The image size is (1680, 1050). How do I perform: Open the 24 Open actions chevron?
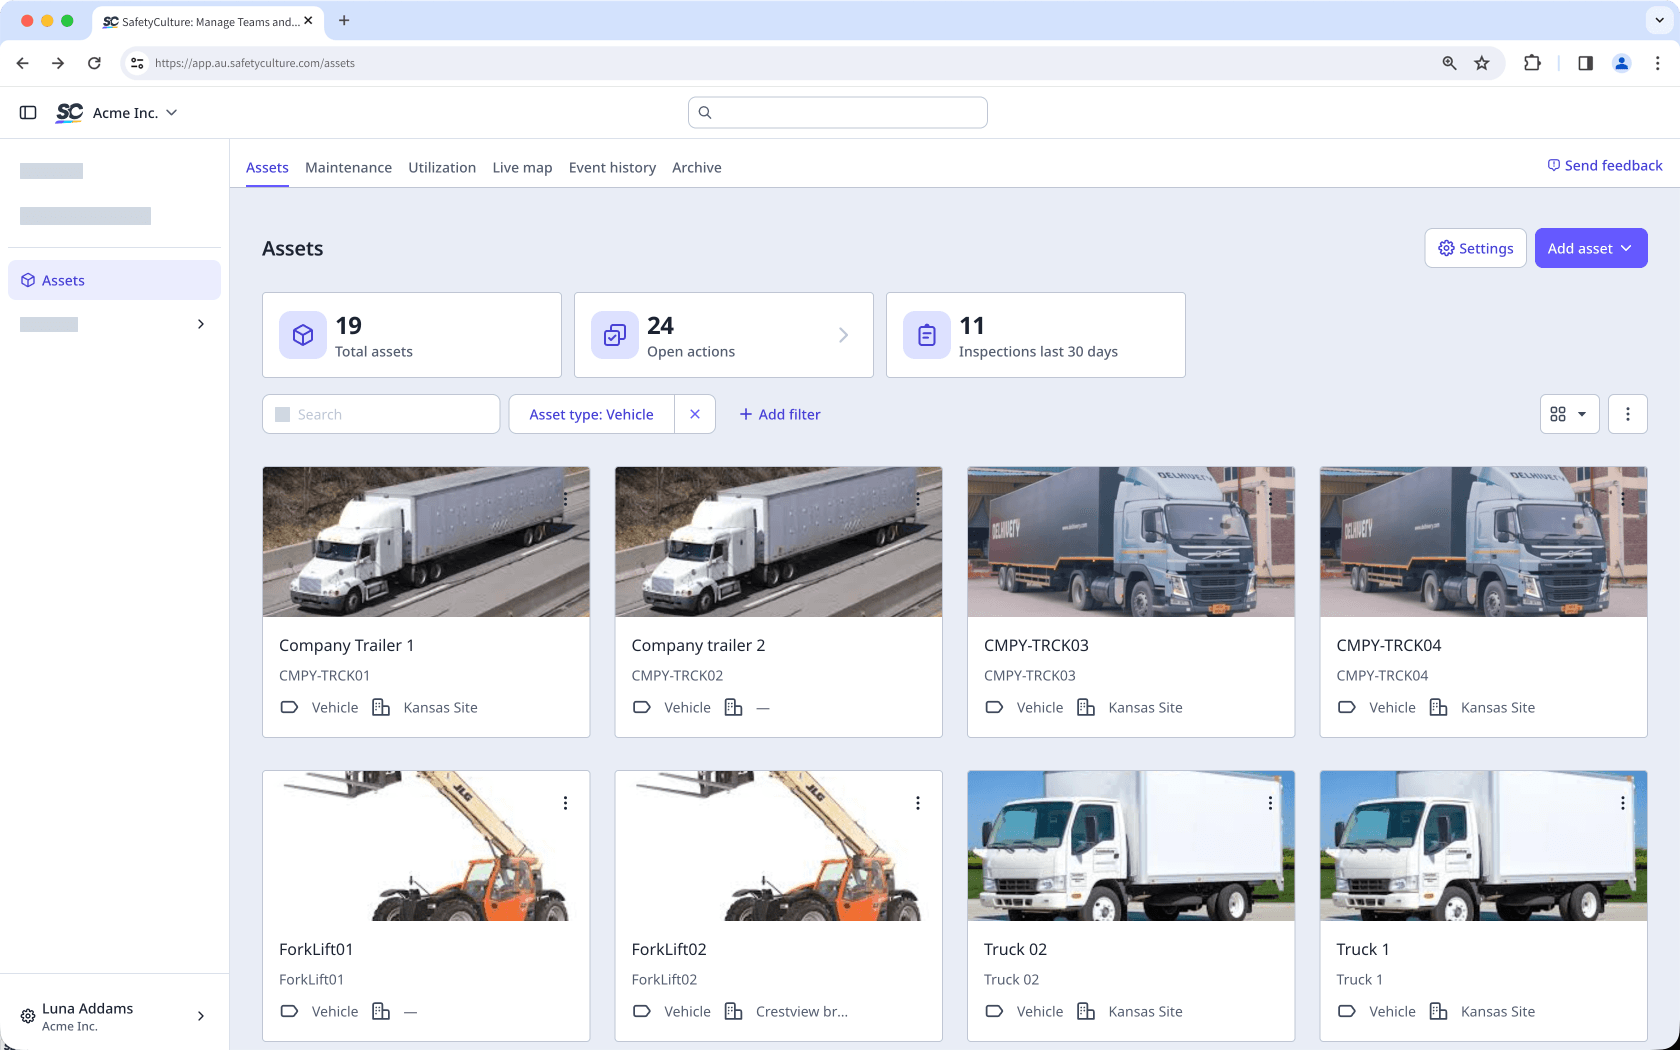[843, 335]
